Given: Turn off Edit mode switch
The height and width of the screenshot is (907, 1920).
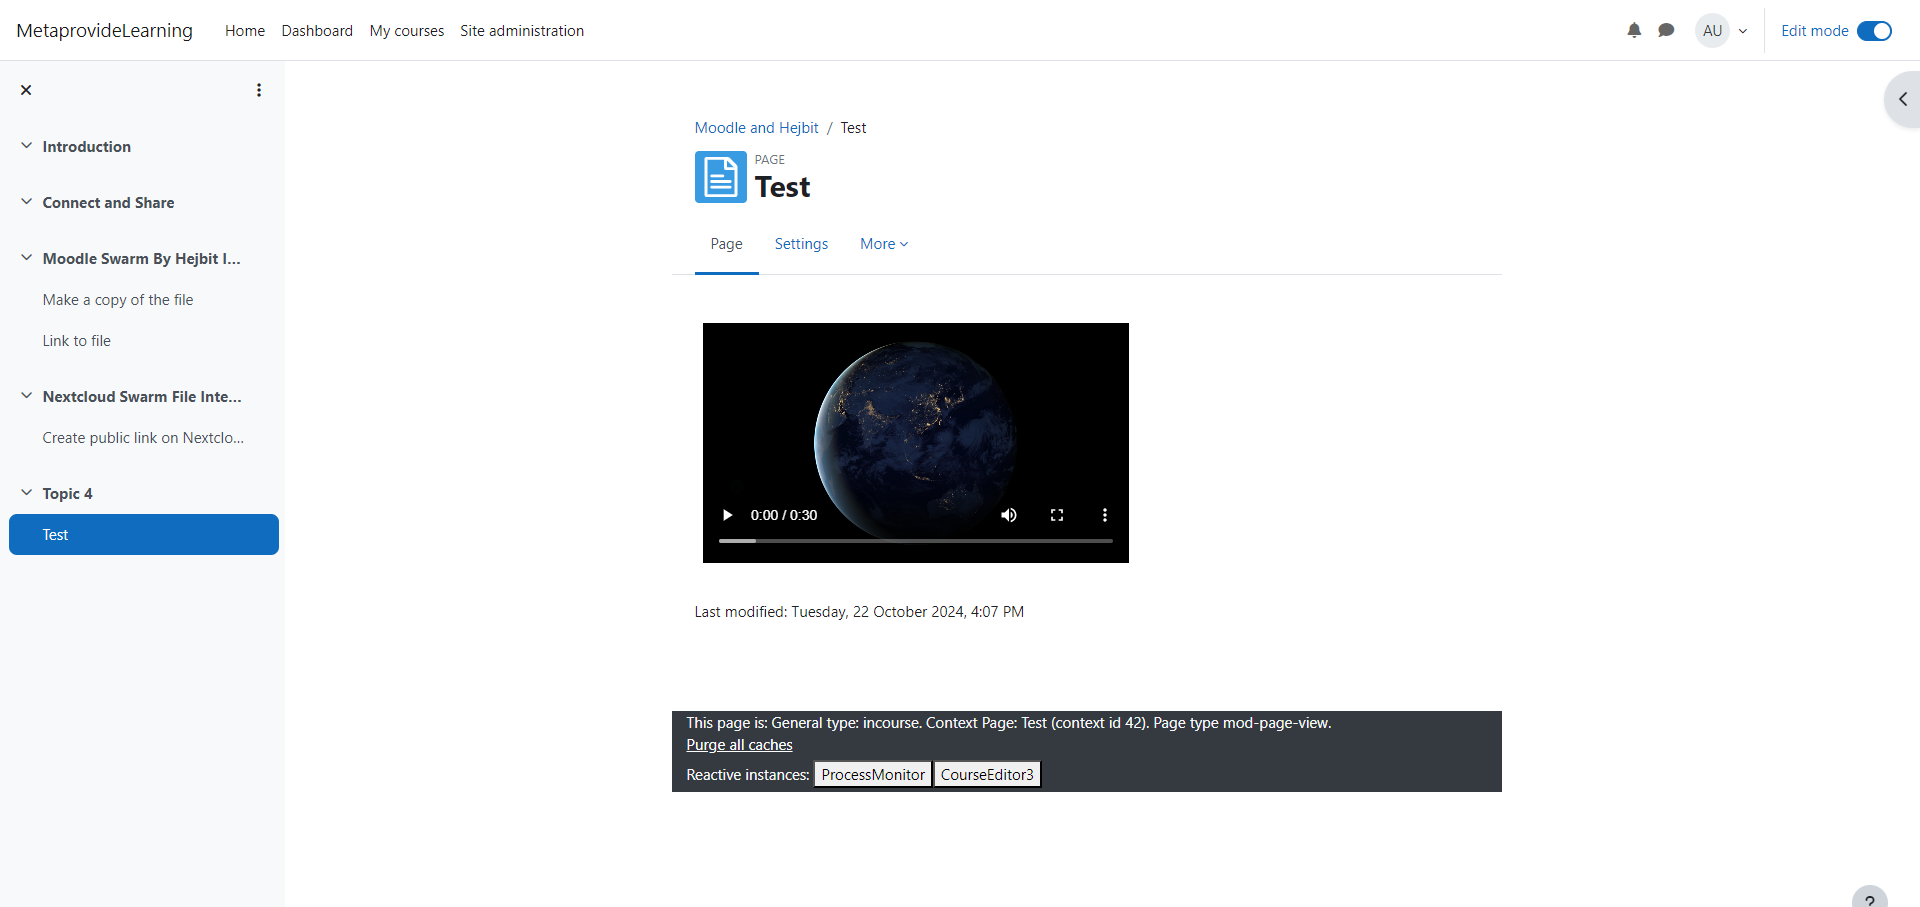Looking at the screenshot, I should (x=1874, y=31).
